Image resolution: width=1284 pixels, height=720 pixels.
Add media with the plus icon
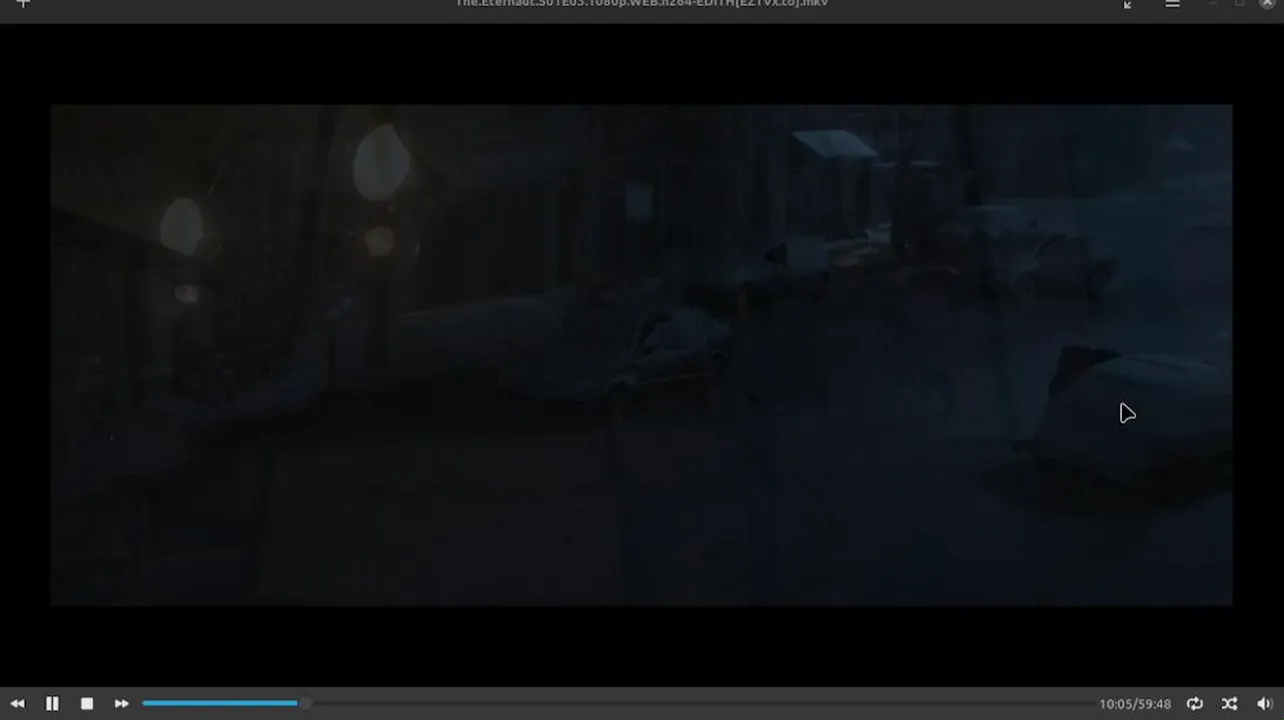point(23,4)
